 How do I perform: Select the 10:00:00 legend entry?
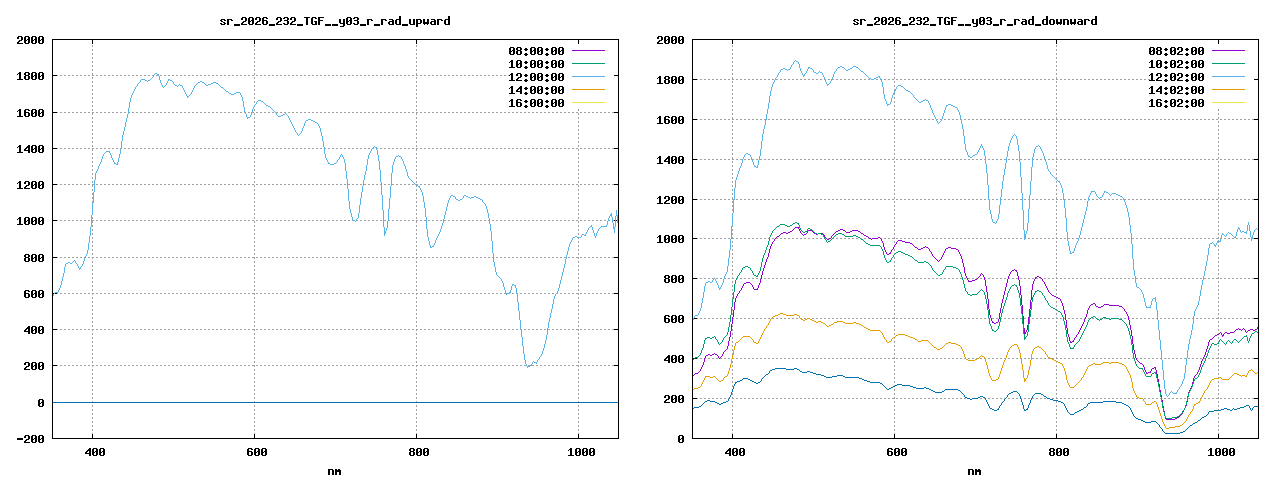click(536, 63)
